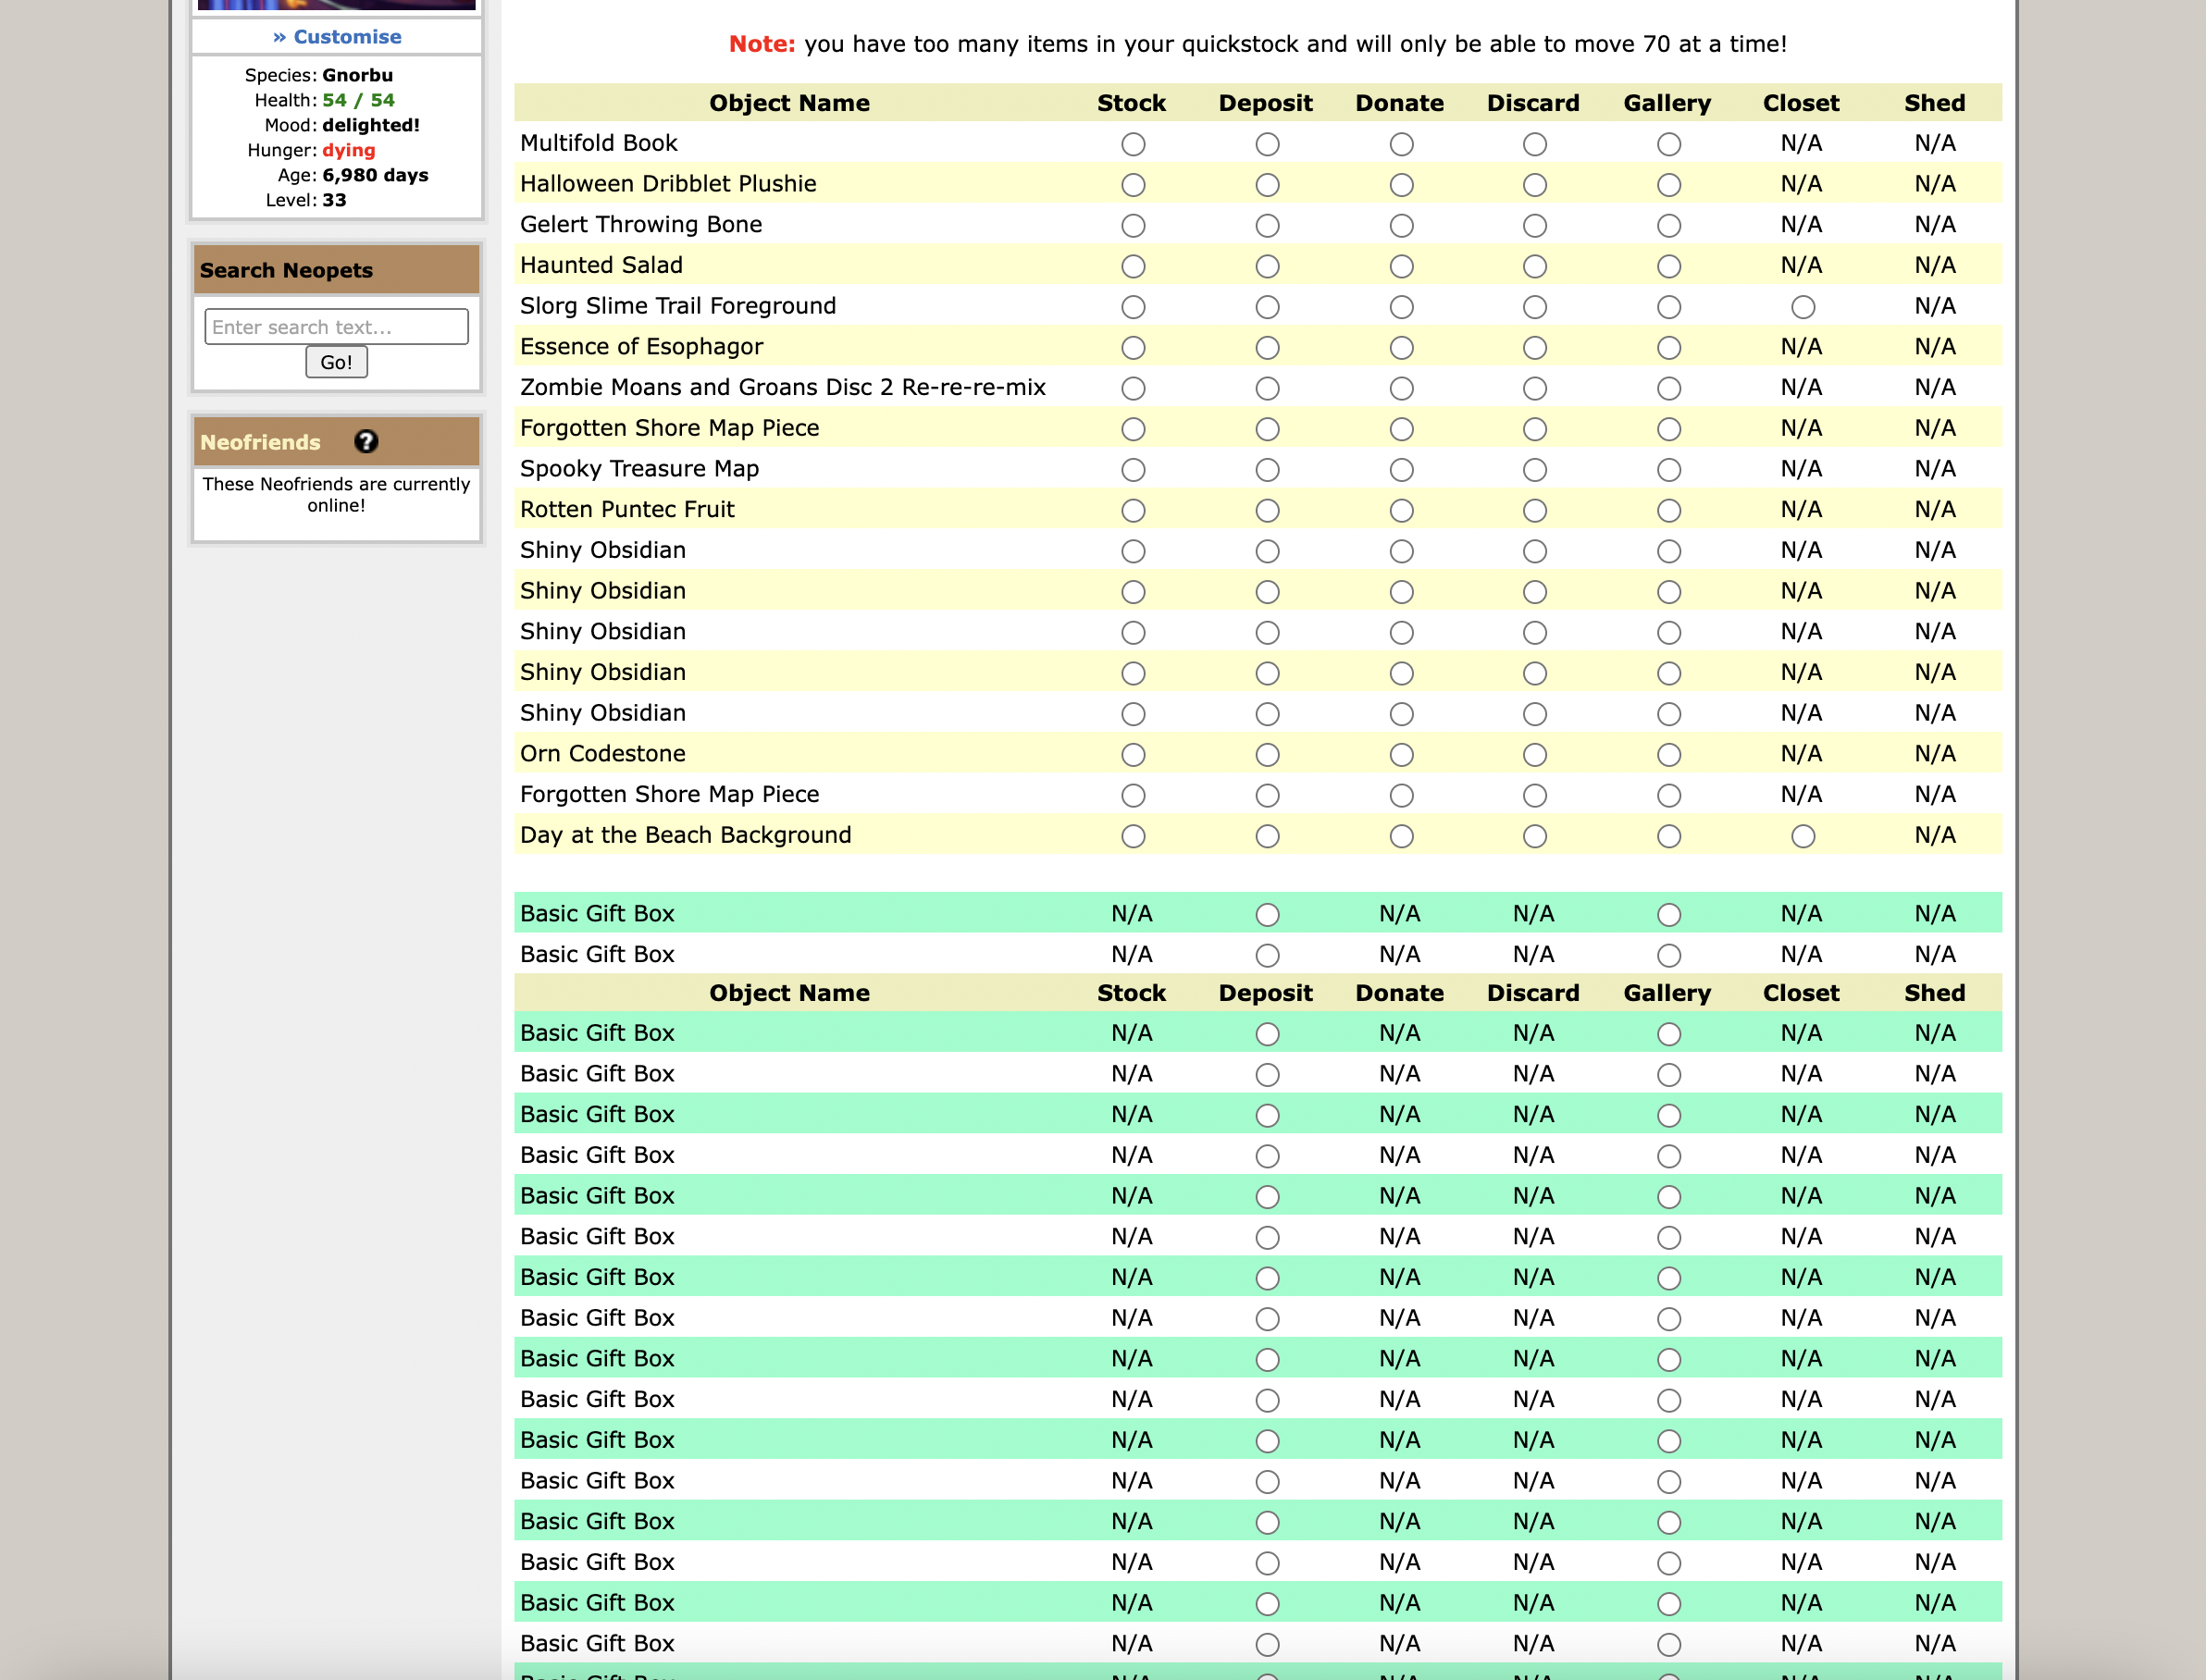The height and width of the screenshot is (1680, 2206).
Task: Select Discard for Spooky Treasure Map
Action: point(1534,470)
